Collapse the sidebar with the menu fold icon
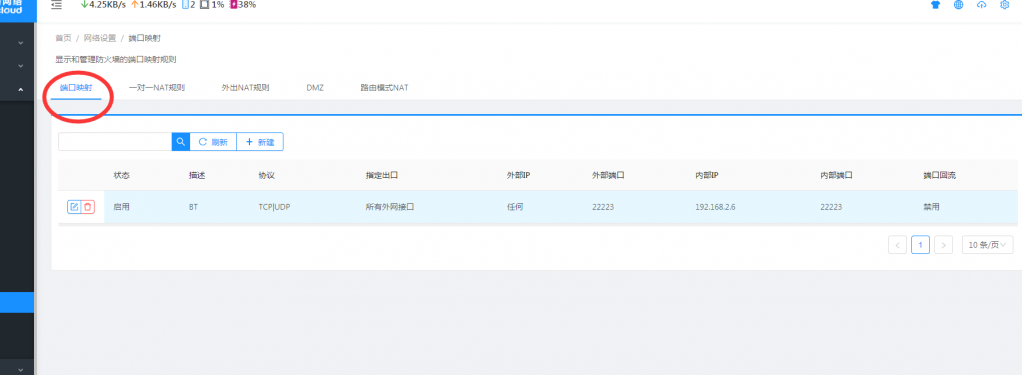Screen dimensions: 1022x375 [x=57, y=5]
